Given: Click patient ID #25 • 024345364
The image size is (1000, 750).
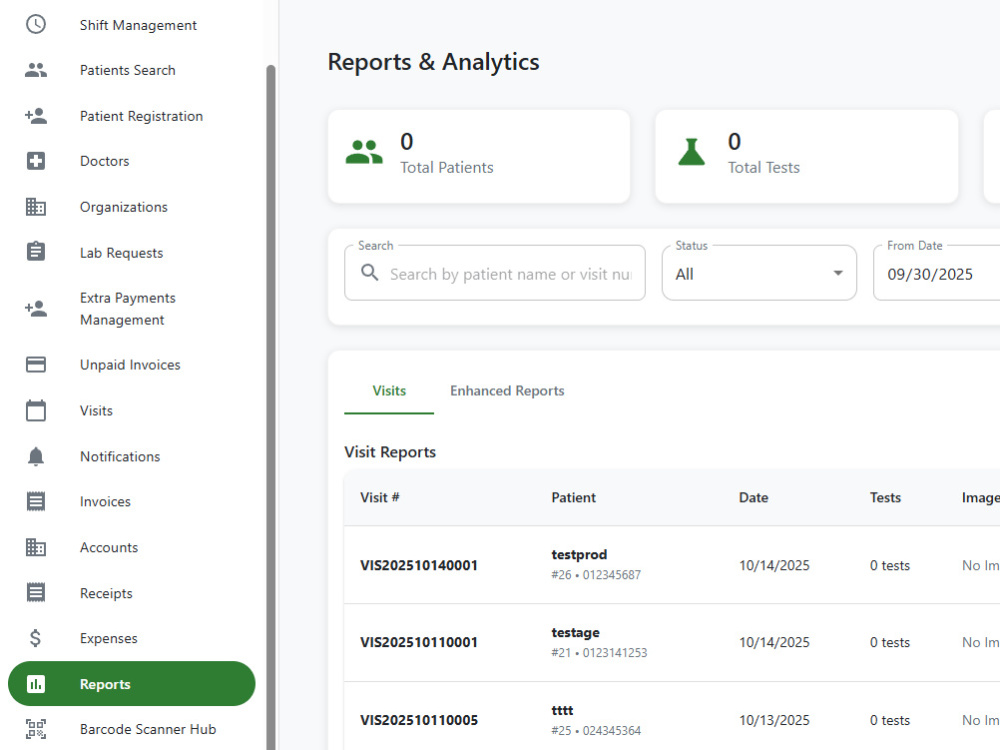Looking at the screenshot, I should pos(596,730).
